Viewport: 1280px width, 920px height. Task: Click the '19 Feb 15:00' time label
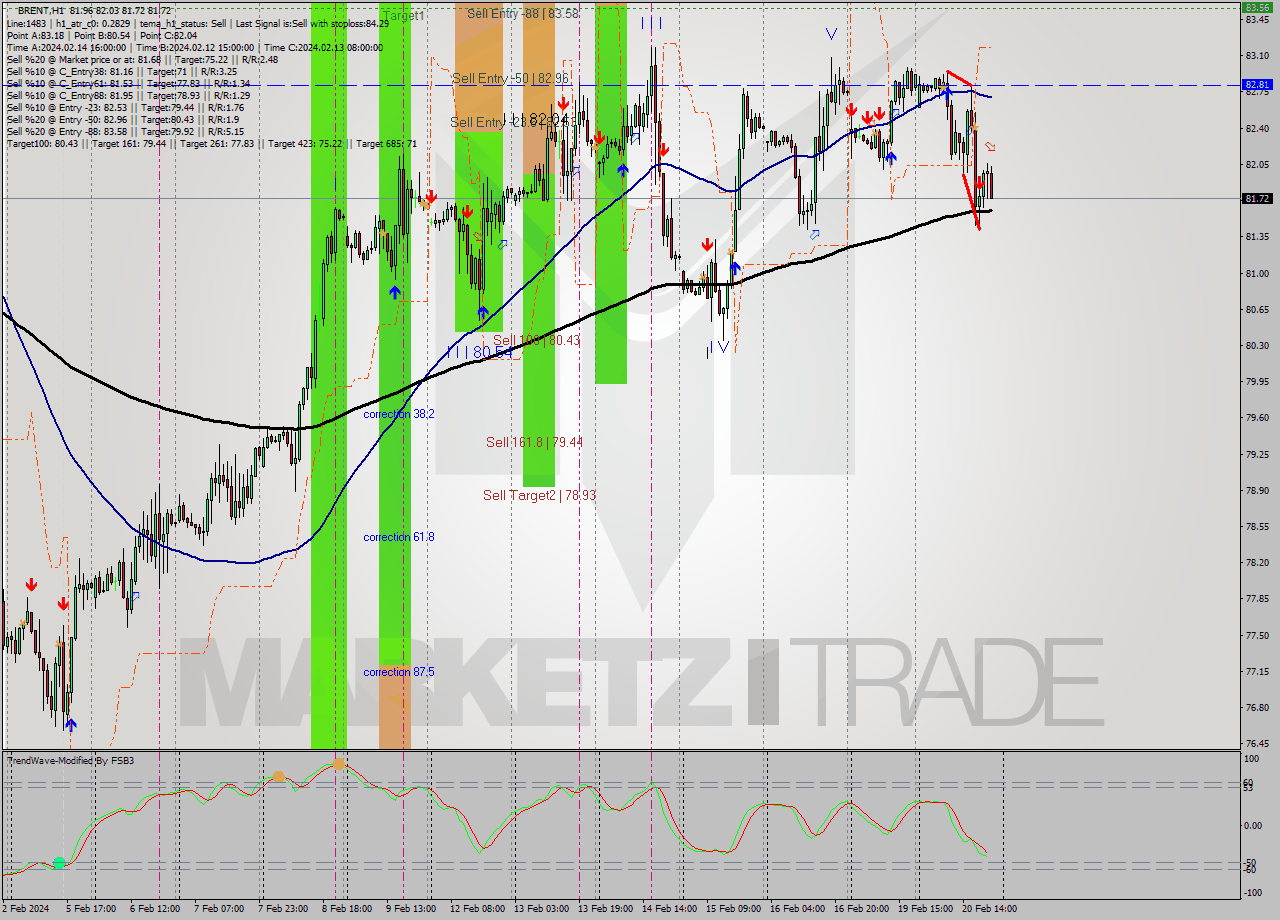[925, 909]
